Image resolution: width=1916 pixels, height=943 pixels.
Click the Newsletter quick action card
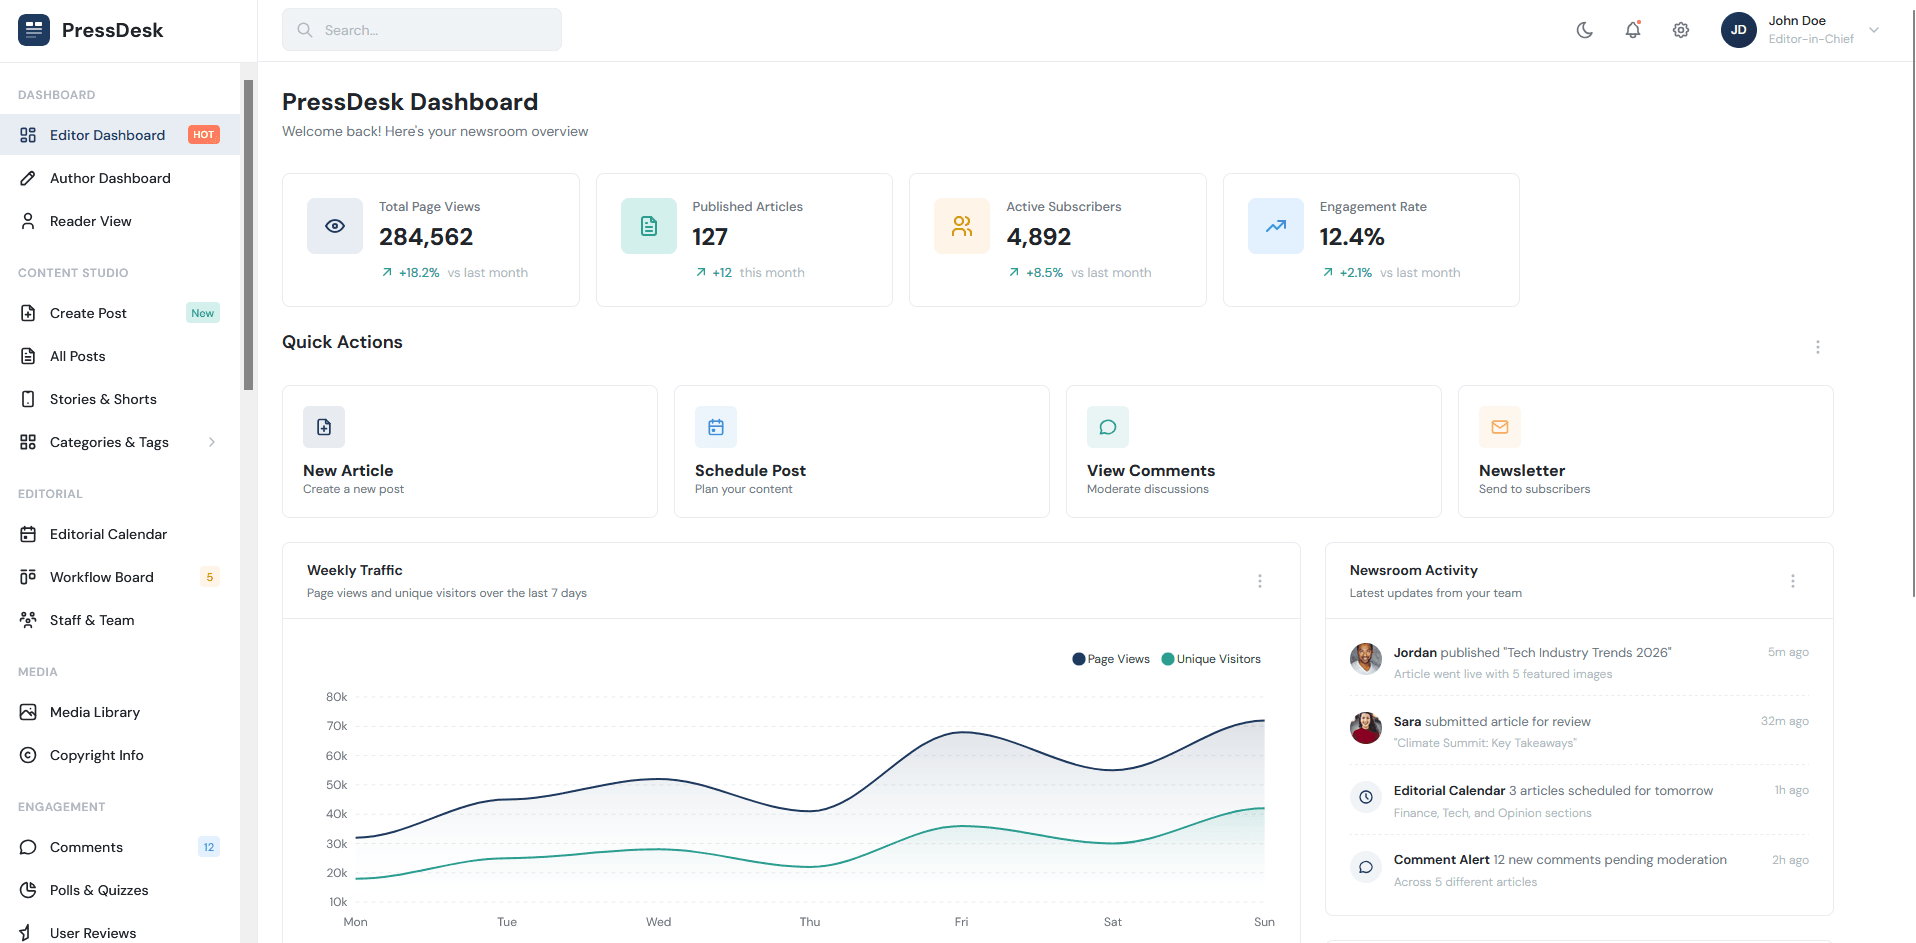(1646, 451)
